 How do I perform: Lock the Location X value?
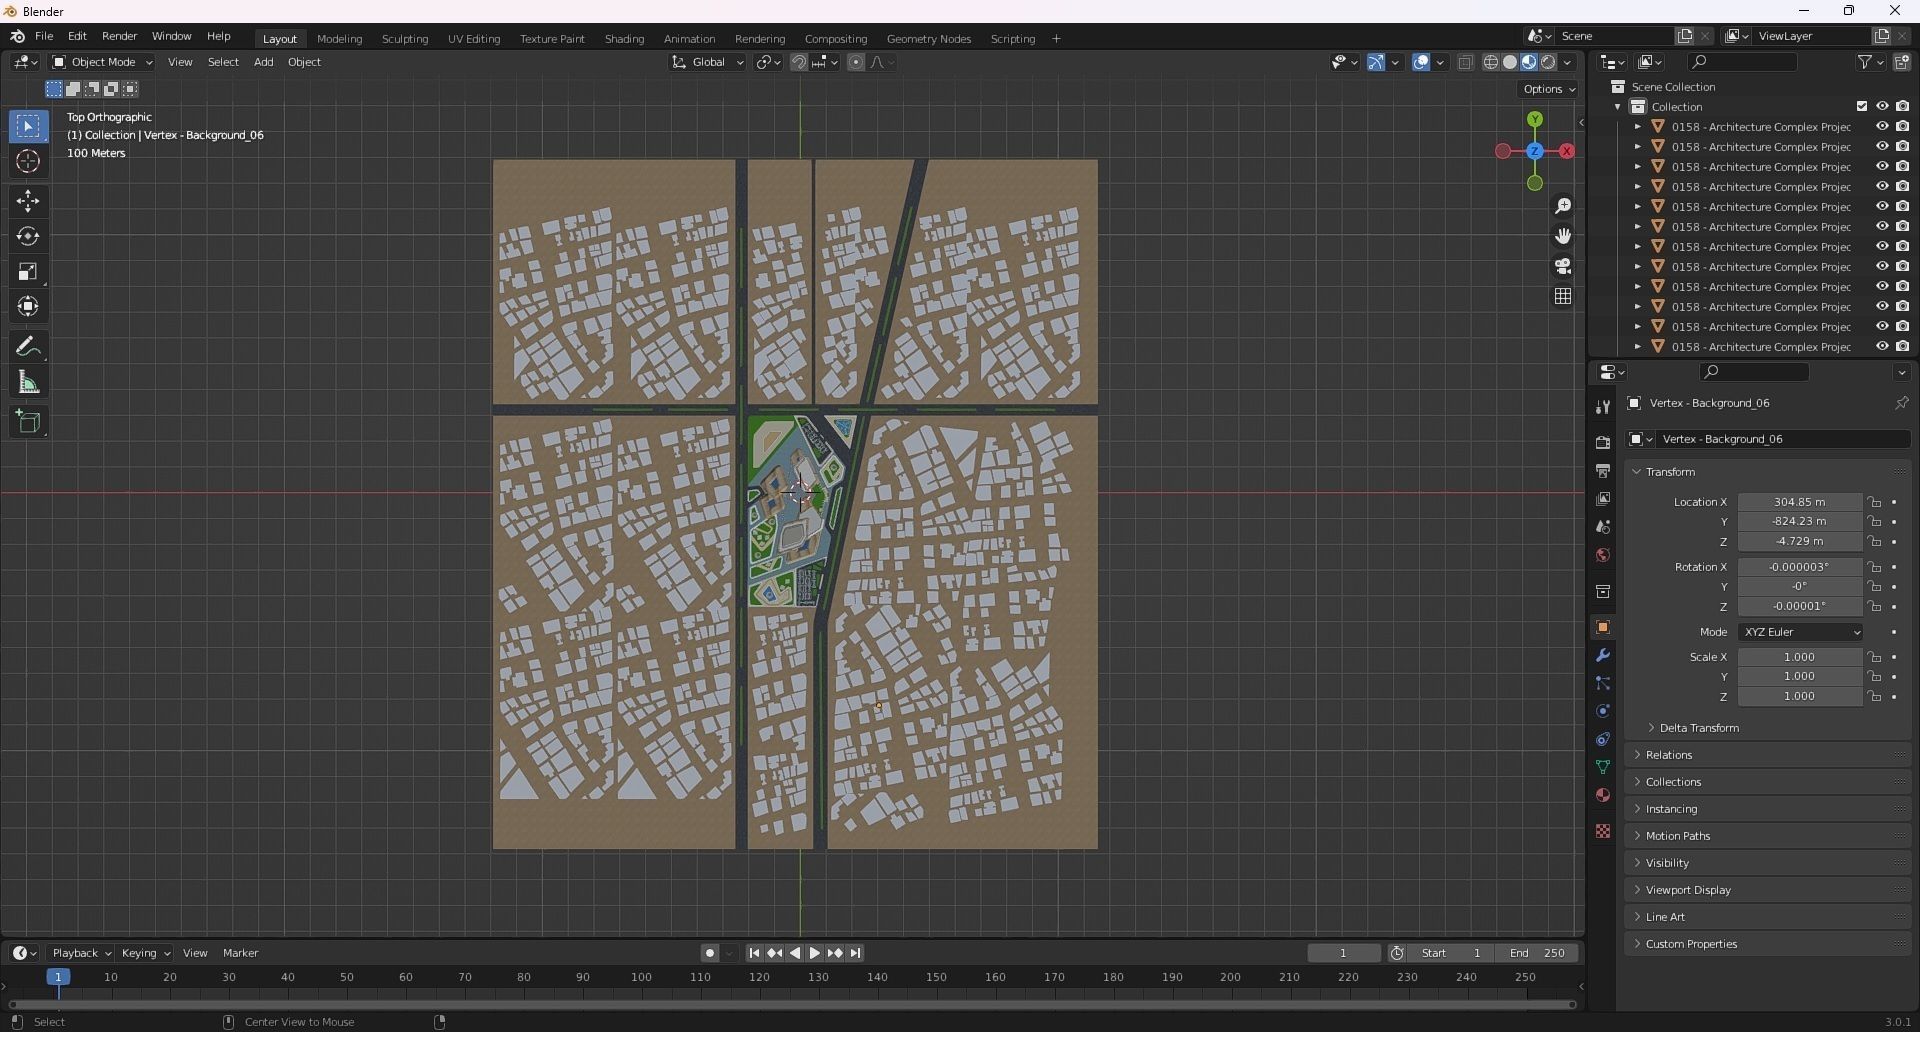pyautogui.click(x=1874, y=502)
